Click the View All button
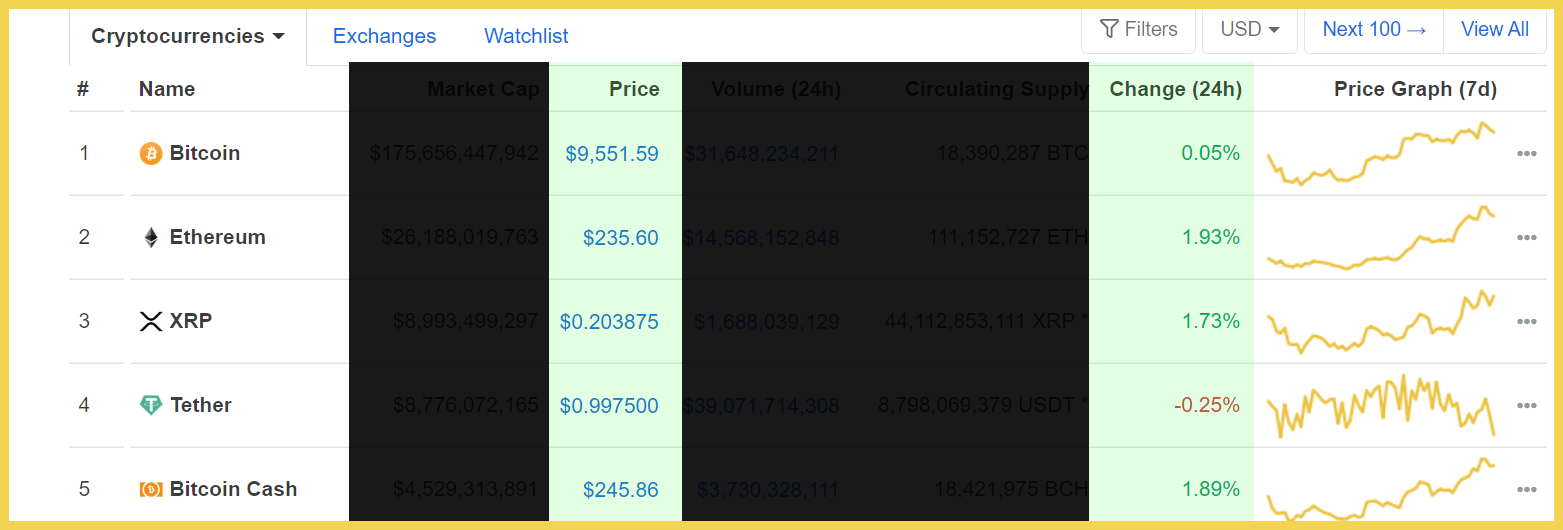The width and height of the screenshot is (1563, 530). coord(1495,30)
